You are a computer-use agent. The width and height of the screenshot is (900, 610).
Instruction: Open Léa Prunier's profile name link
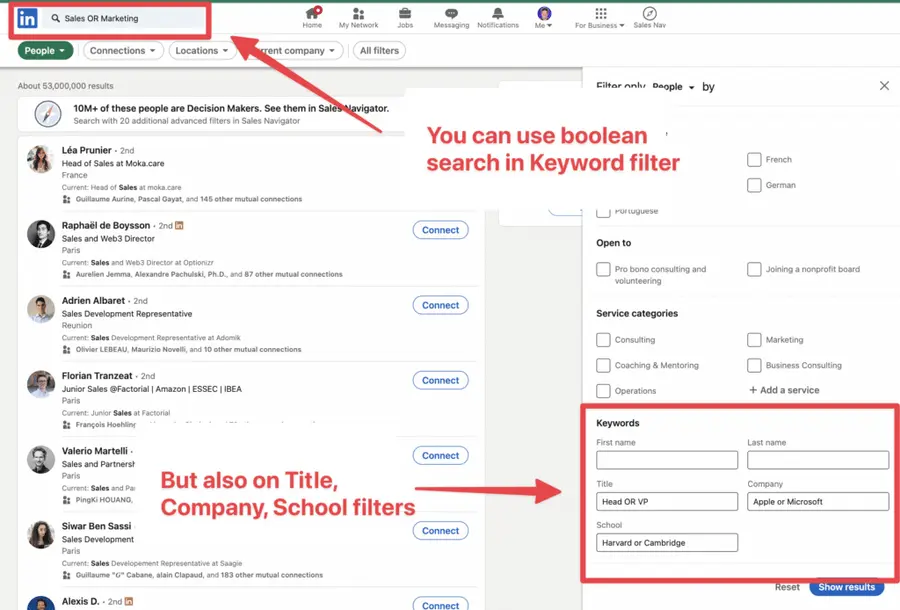87,150
